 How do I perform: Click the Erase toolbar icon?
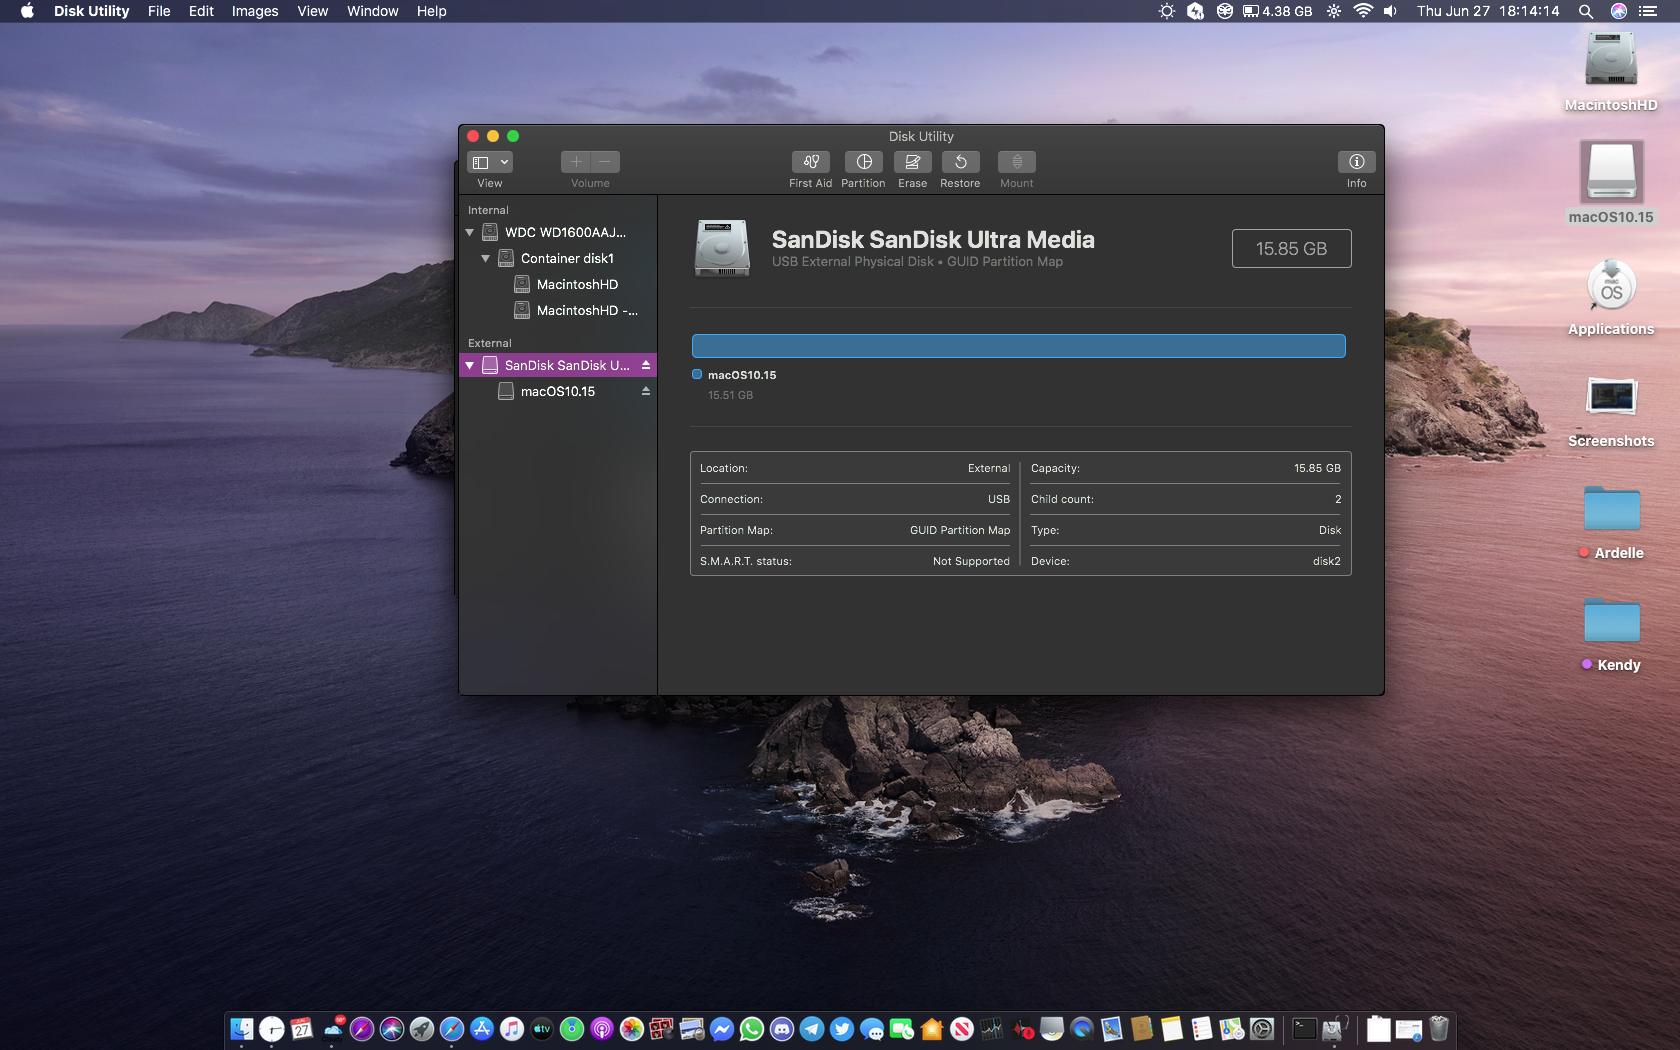point(912,162)
